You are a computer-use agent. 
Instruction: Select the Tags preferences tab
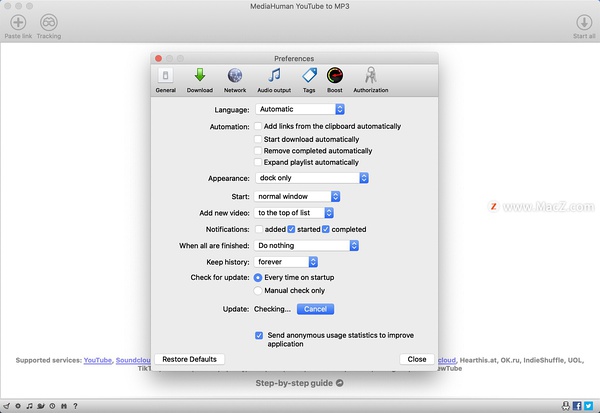(x=309, y=80)
